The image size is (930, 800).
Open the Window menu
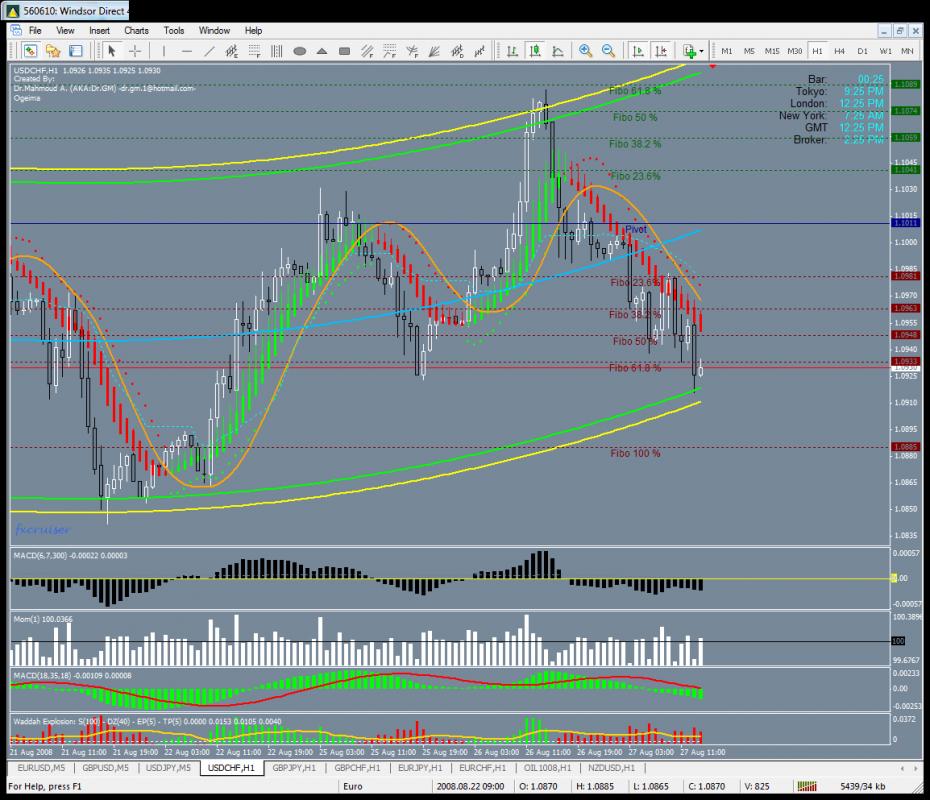click(x=214, y=30)
